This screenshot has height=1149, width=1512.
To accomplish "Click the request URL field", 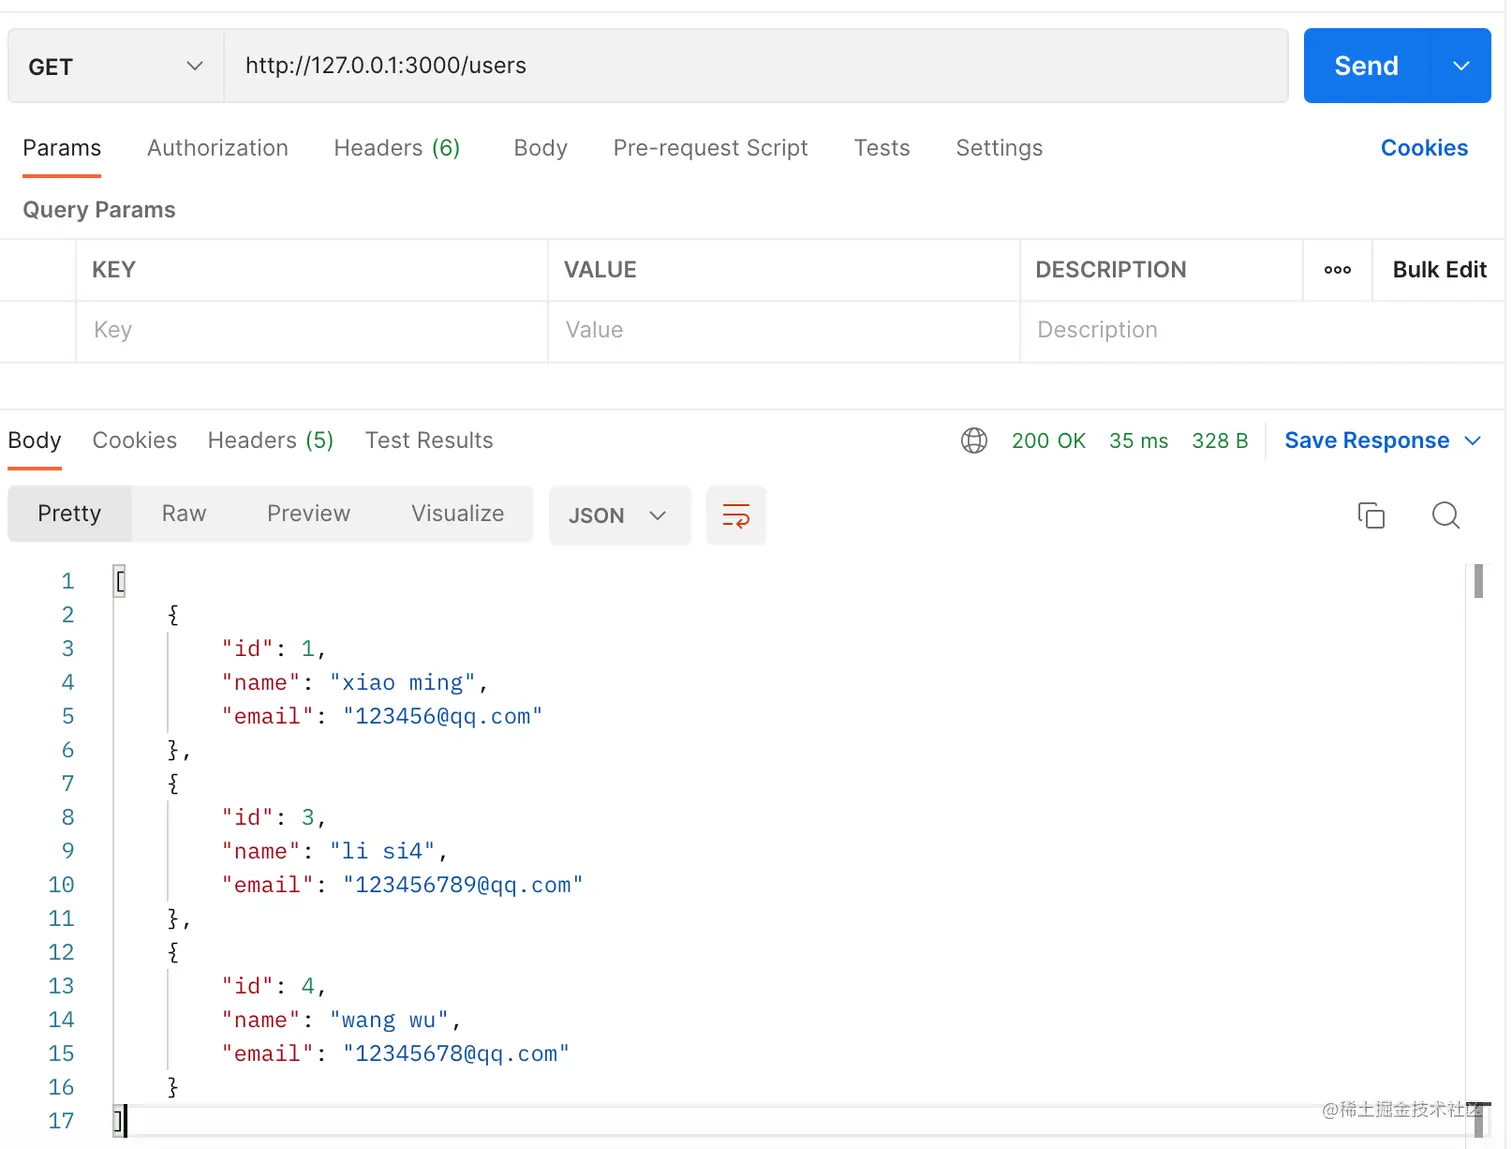I will coord(756,66).
